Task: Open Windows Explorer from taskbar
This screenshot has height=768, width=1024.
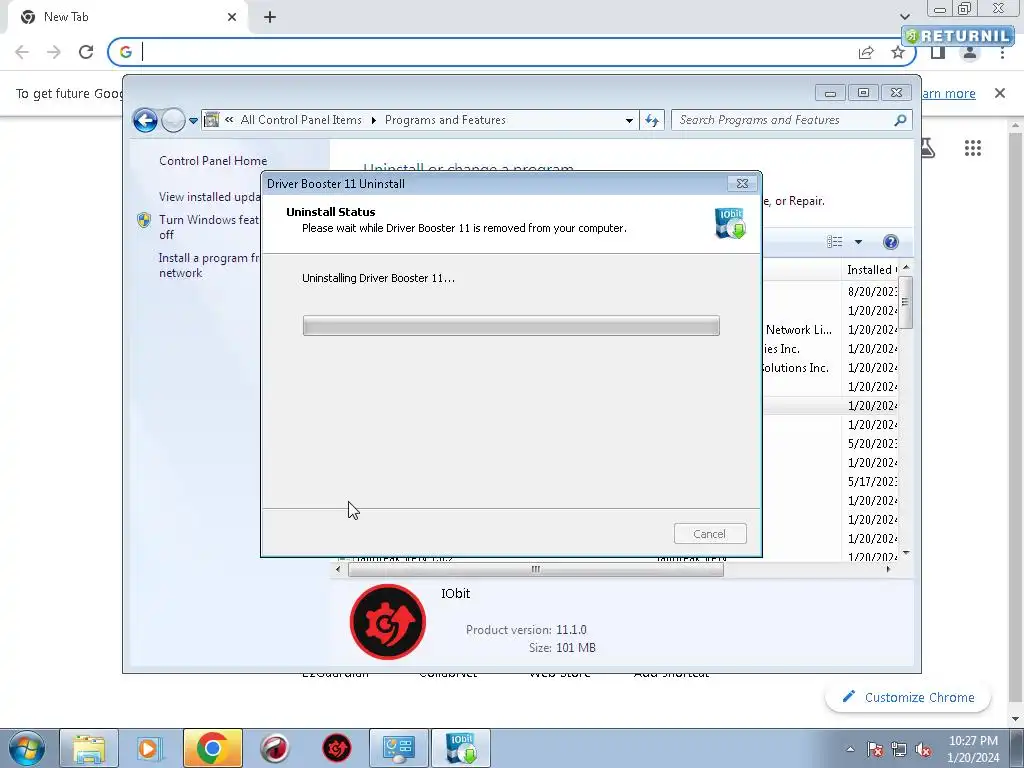Action: point(89,748)
